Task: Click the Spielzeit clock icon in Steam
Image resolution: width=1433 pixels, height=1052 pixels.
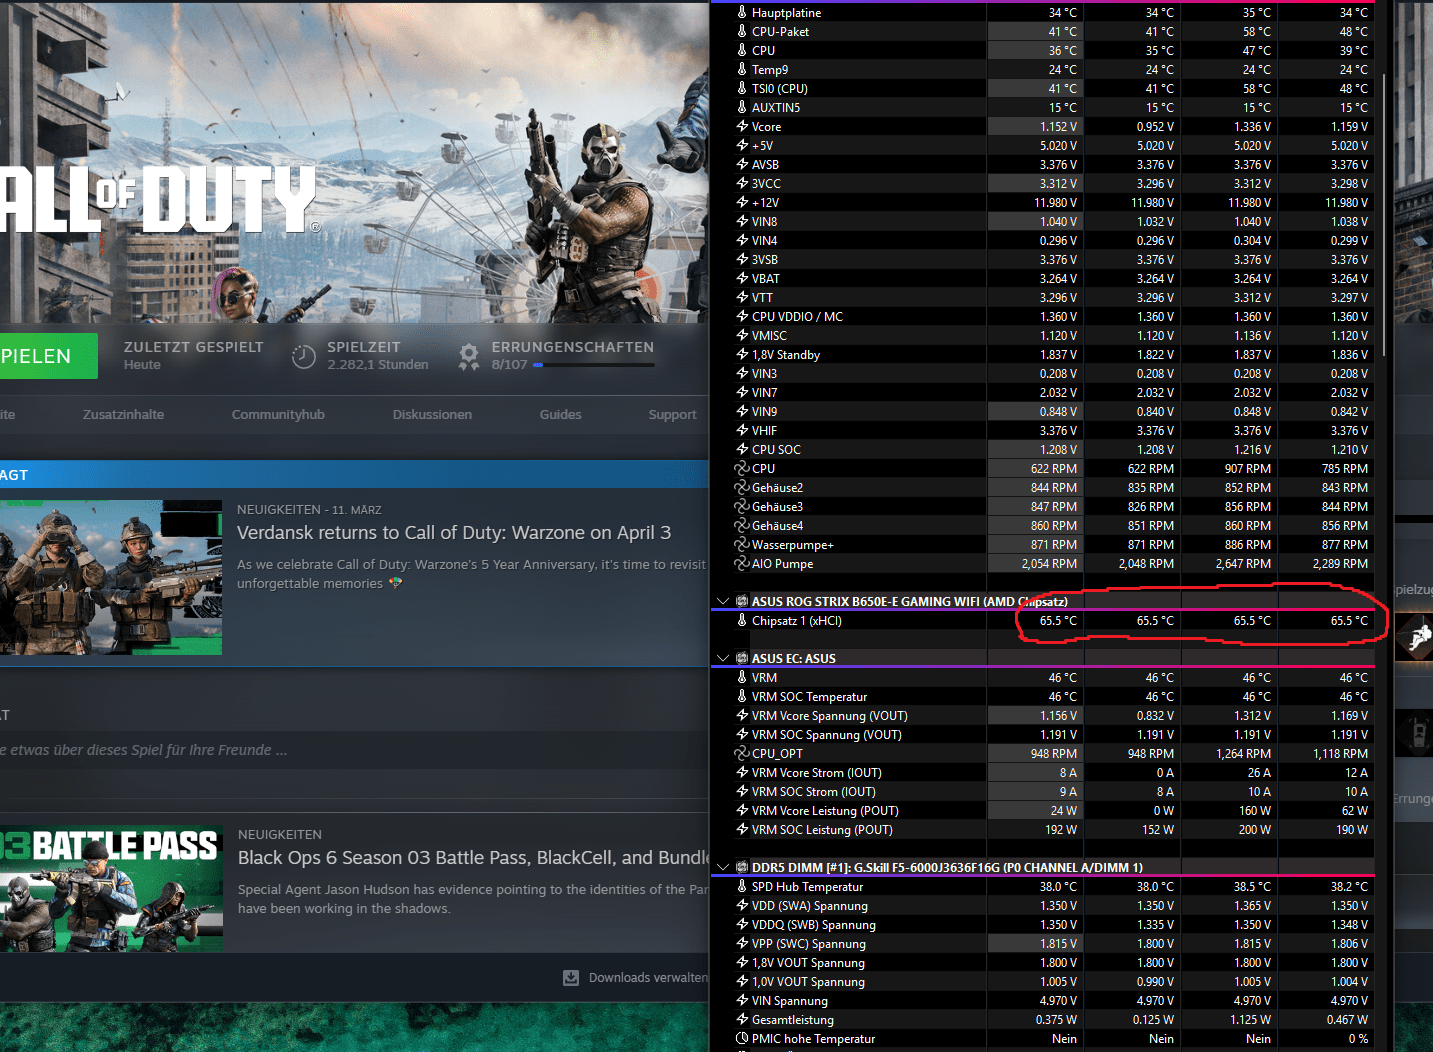Action: coord(304,356)
